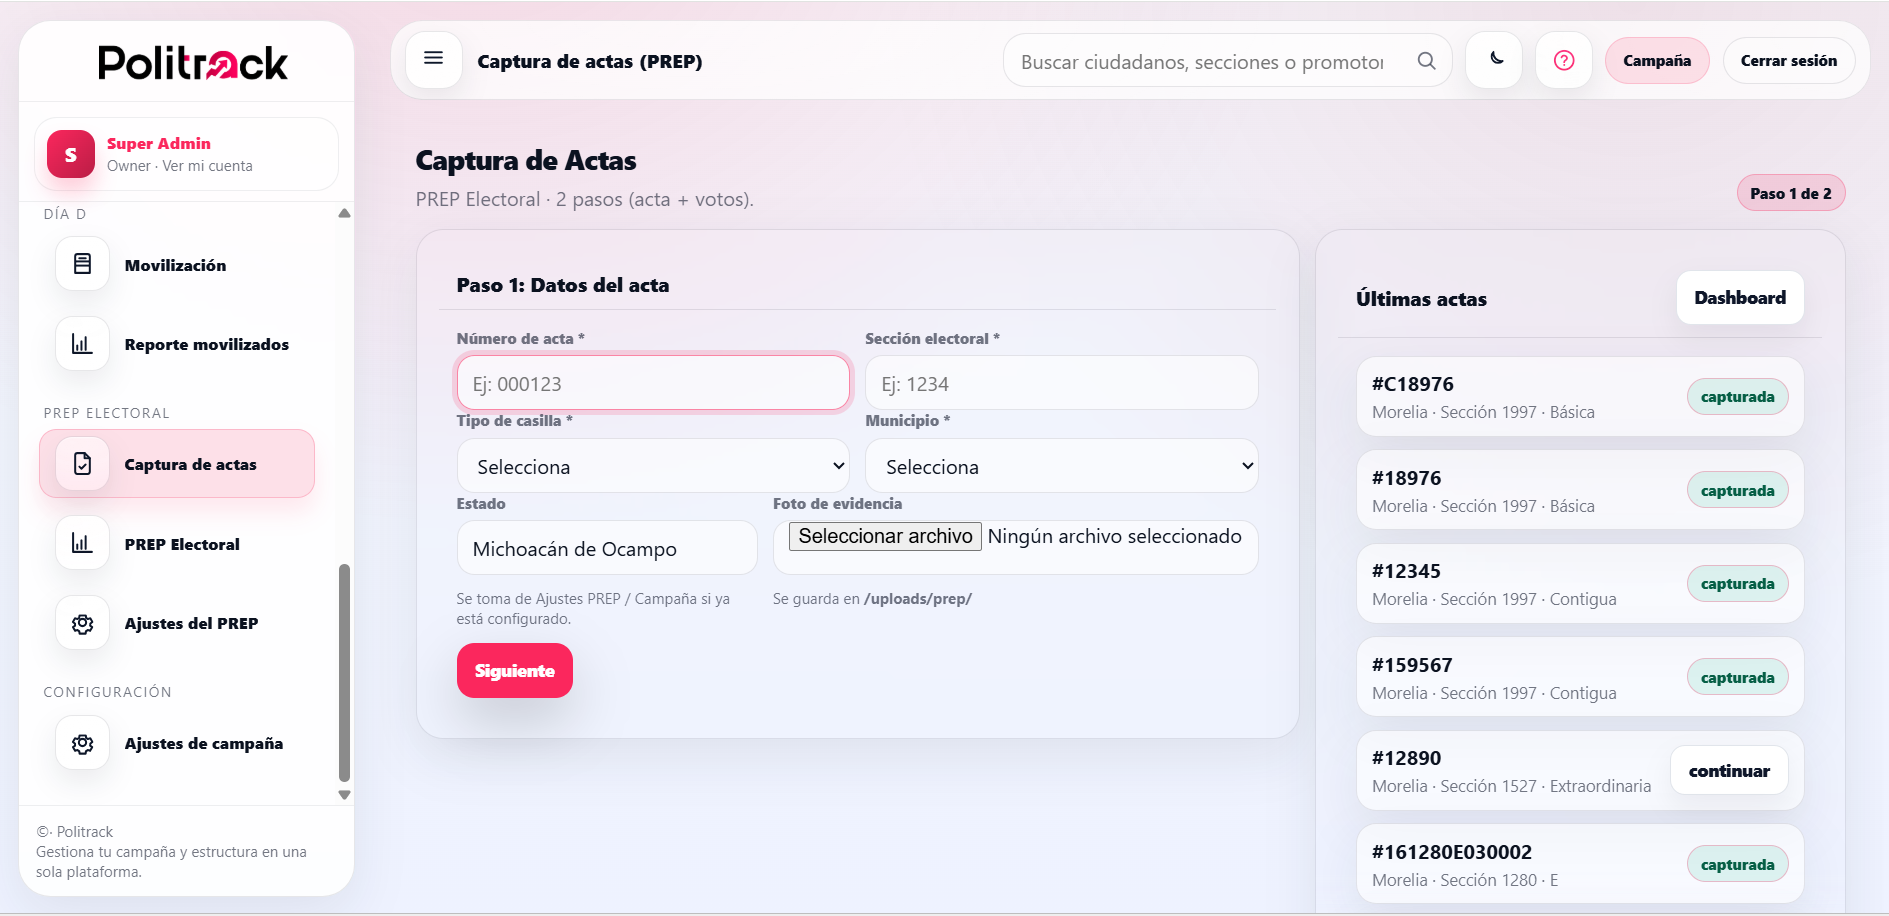Open help using the question mark icon
Image resolution: width=1889 pixels, height=916 pixels.
point(1563,60)
